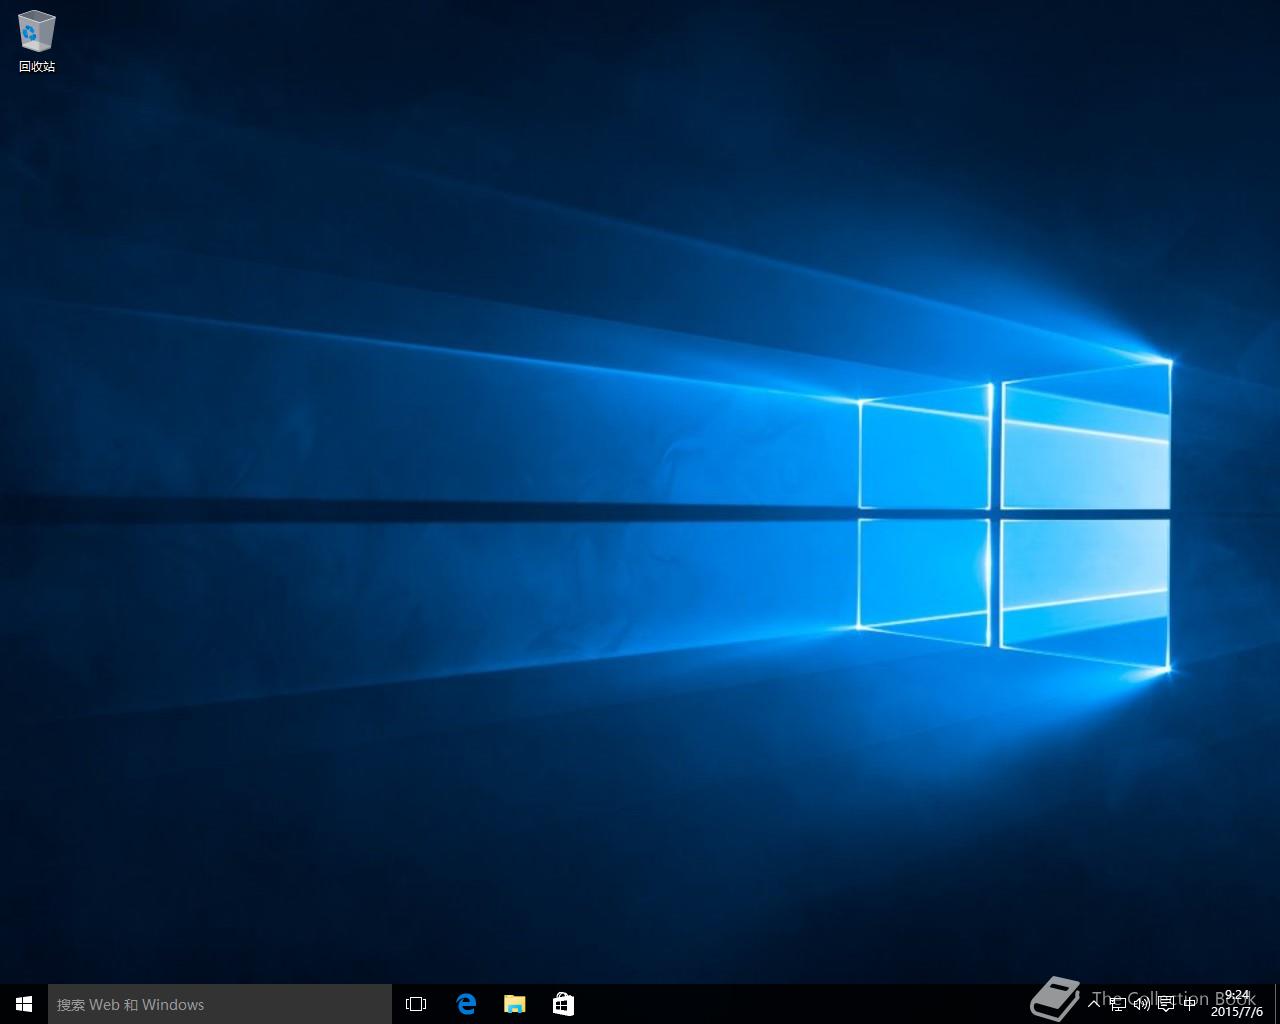1280x1024 pixels.
Task: Open the clock showing 2015/7/6
Action: 1237,1004
